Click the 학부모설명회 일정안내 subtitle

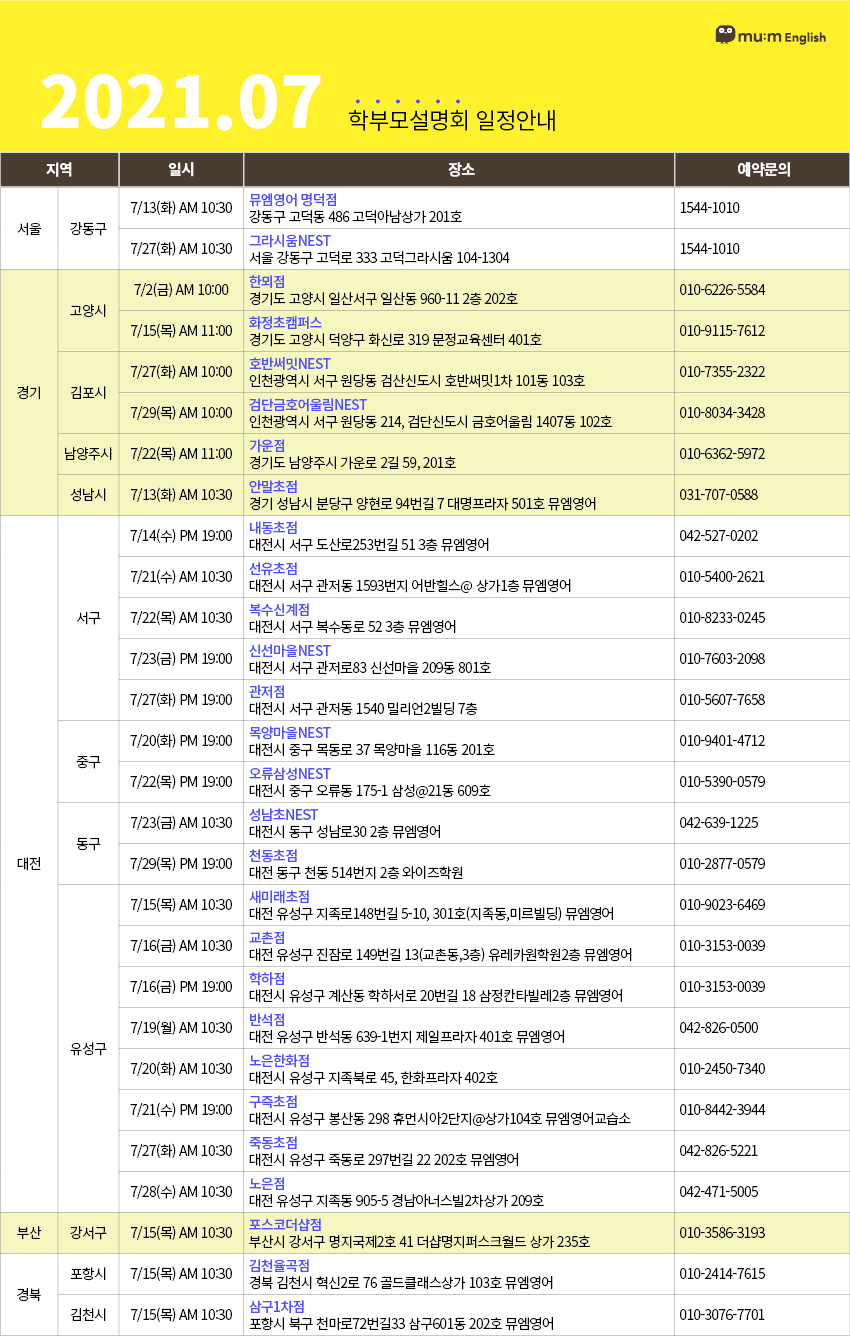click(x=452, y=120)
